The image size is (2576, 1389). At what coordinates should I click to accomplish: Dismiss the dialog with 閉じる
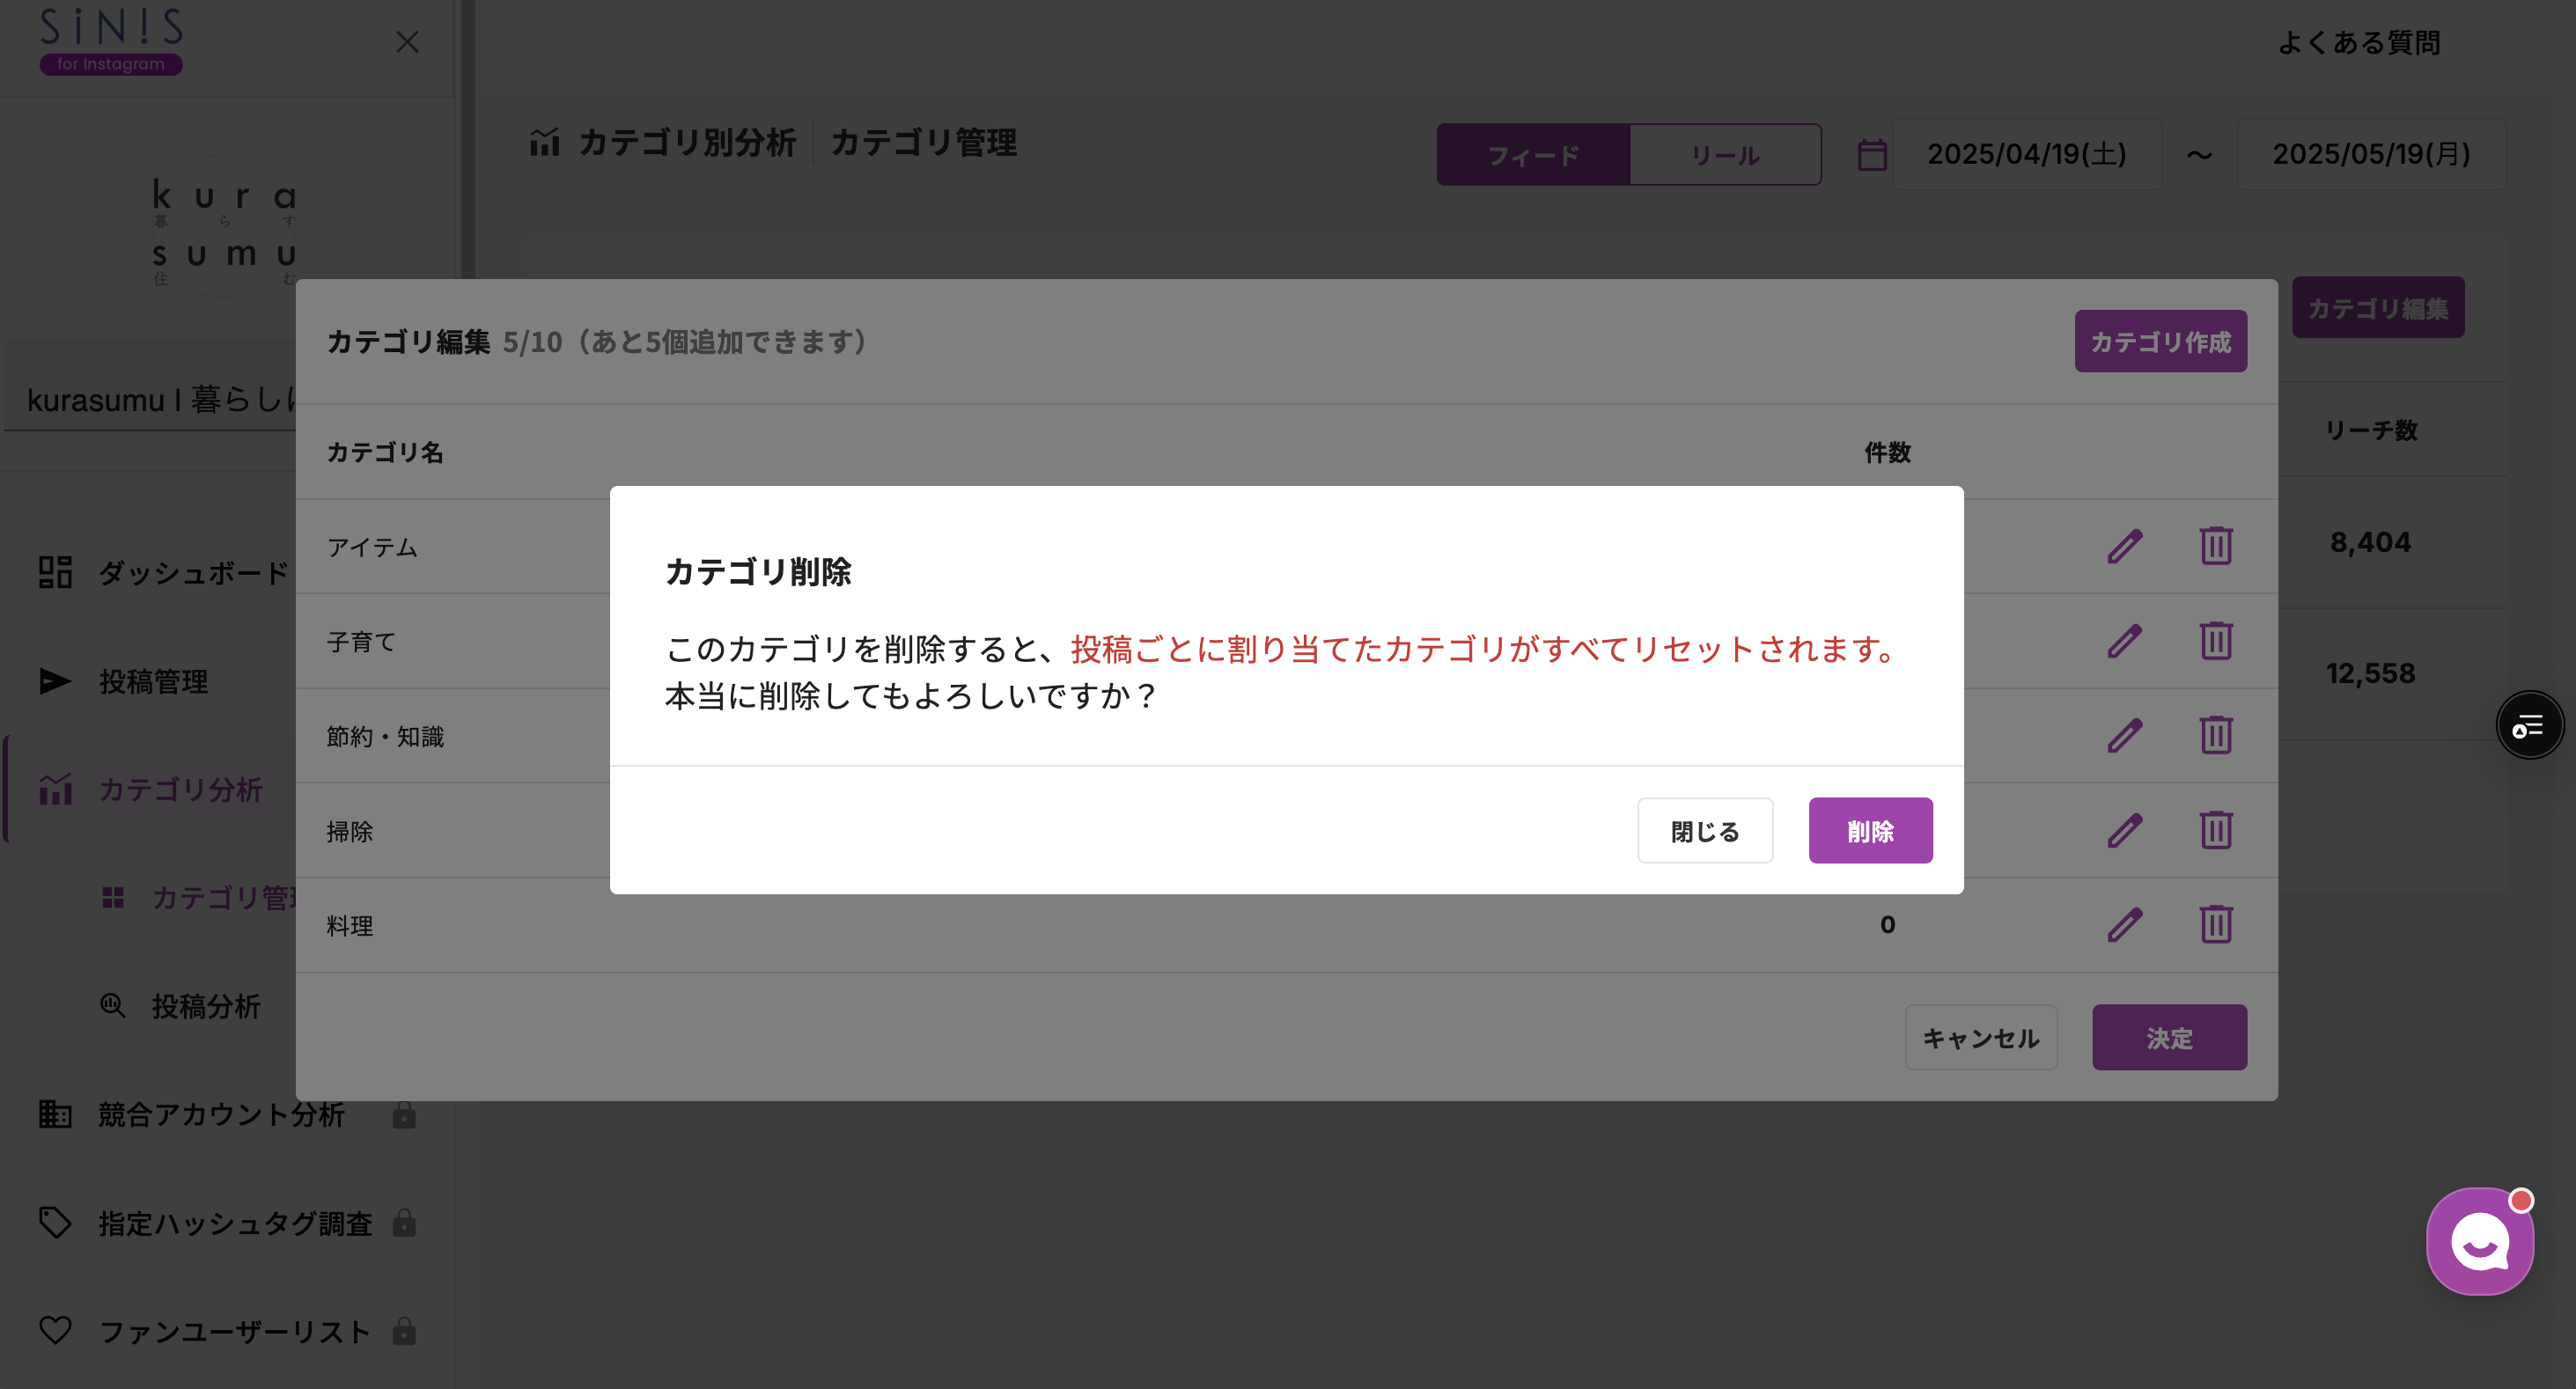click(1704, 830)
